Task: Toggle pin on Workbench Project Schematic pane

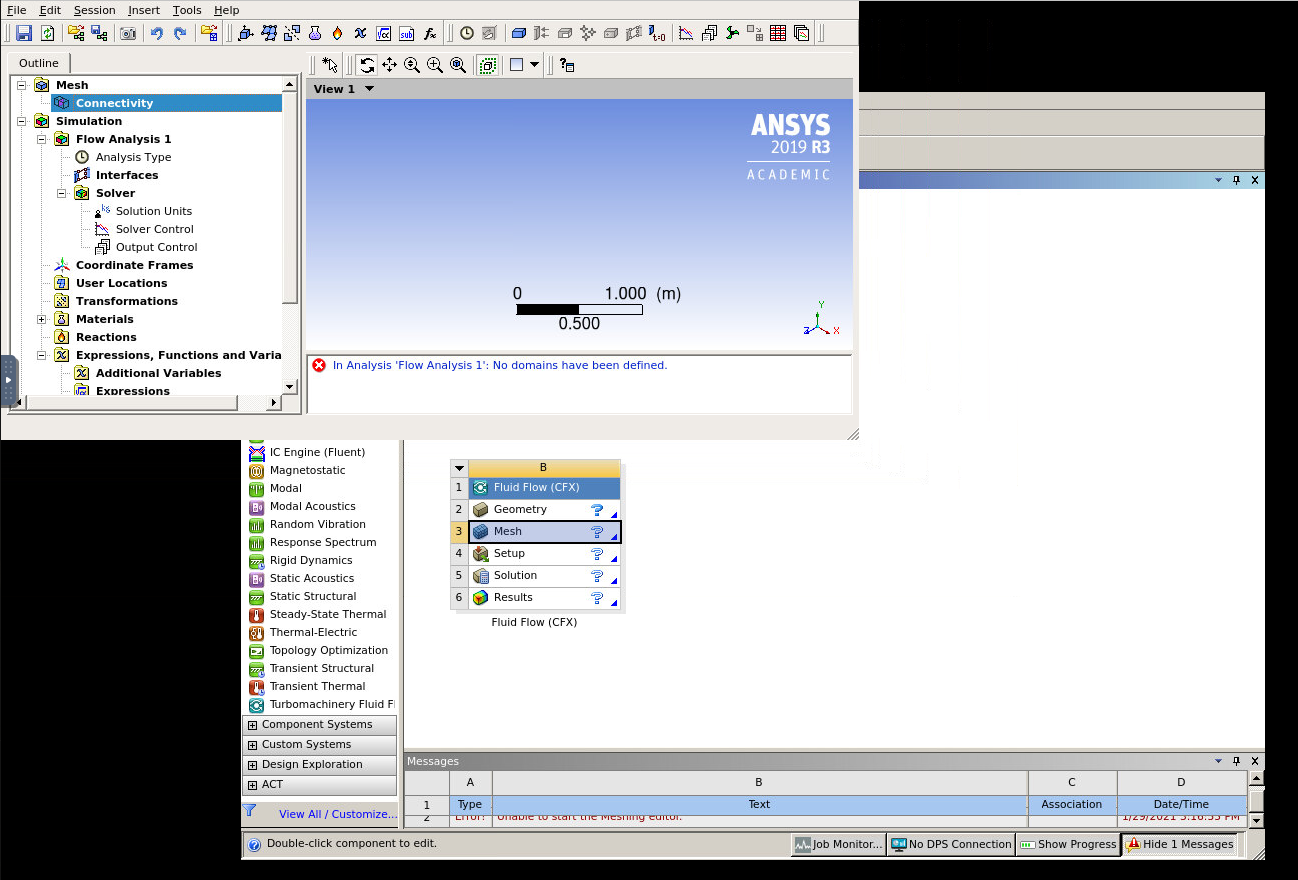Action: tap(1236, 180)
